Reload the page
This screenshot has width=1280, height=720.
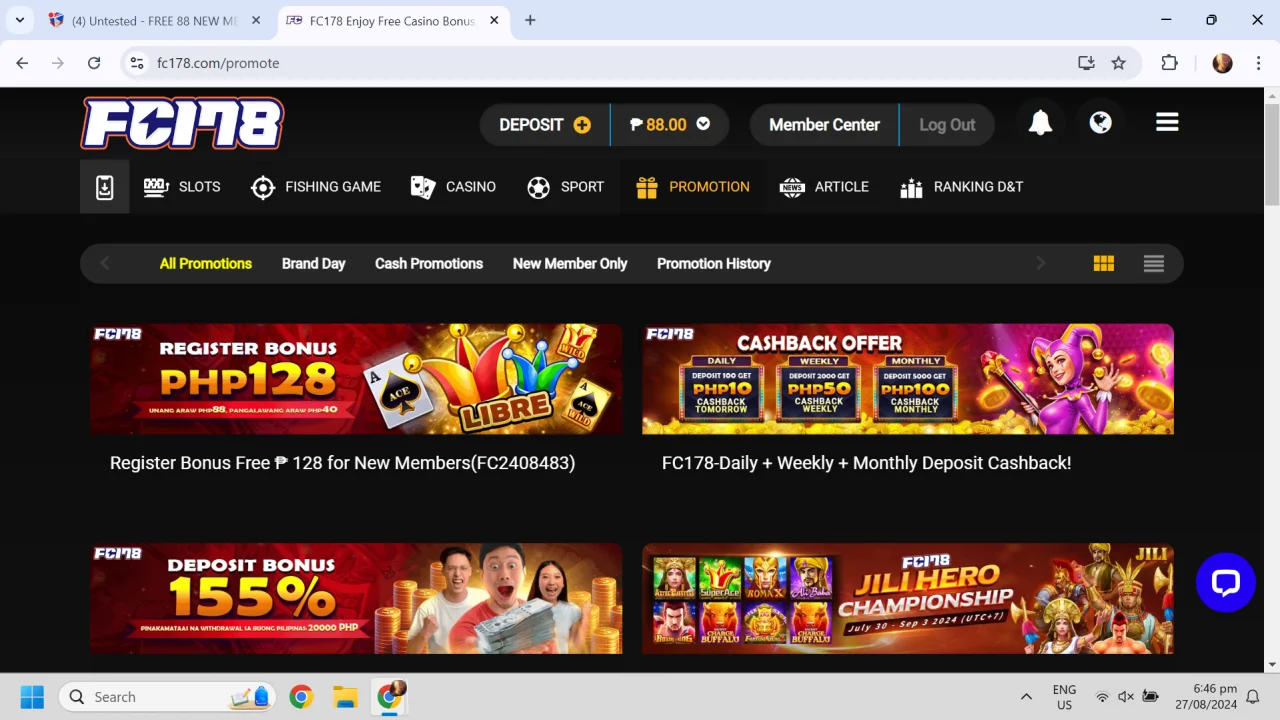(94, 63)
